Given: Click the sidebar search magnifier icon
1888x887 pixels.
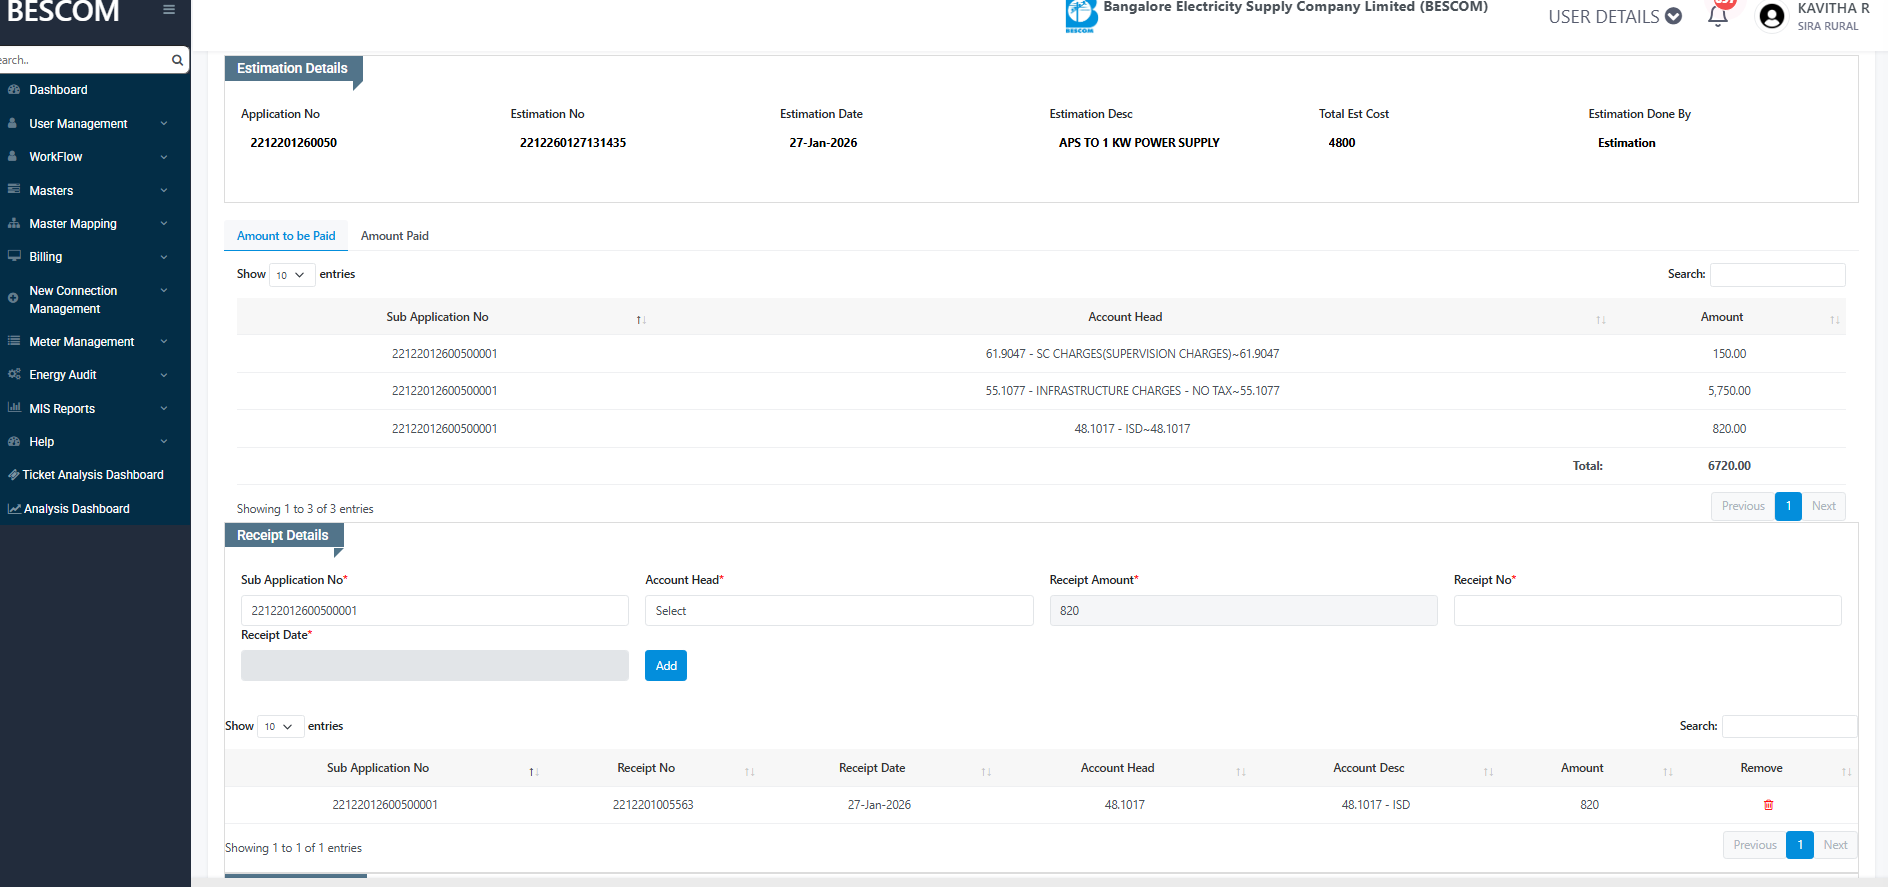Looking at the screenshot, I should pyautogui.click(x=177, y=60).
